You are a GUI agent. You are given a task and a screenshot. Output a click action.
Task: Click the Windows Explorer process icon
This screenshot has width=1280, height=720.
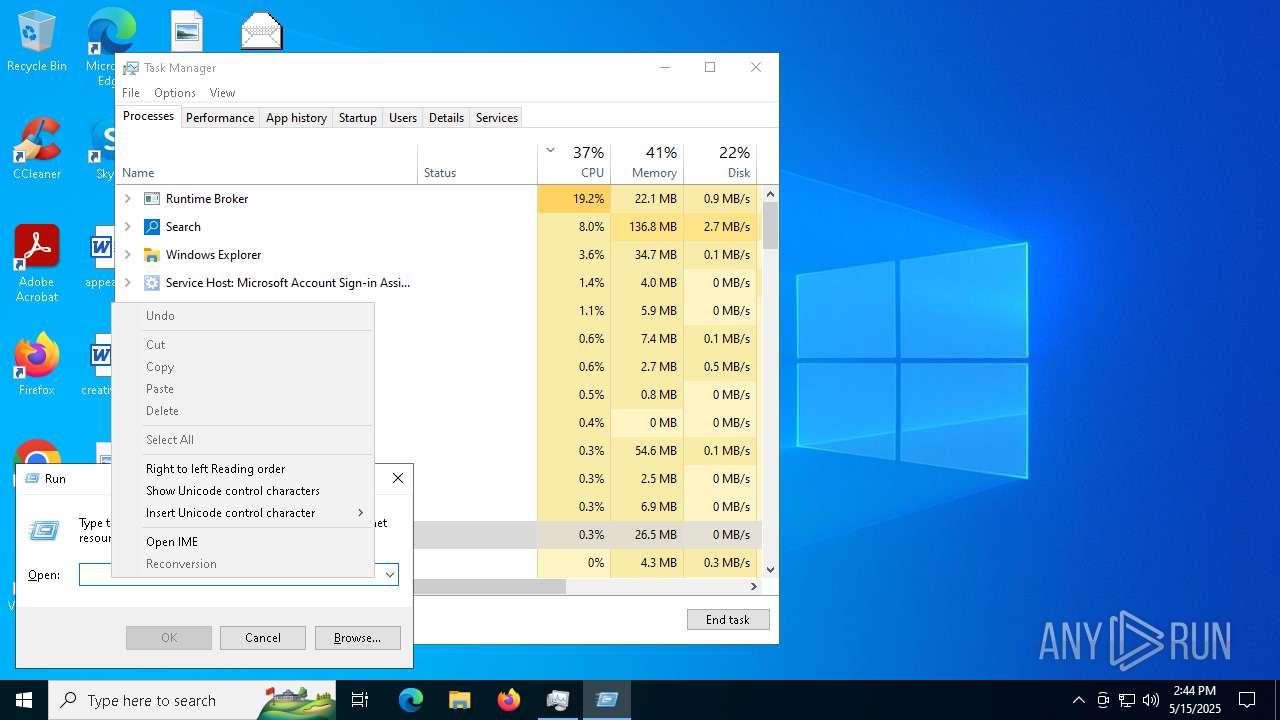(x=152, y=255)
